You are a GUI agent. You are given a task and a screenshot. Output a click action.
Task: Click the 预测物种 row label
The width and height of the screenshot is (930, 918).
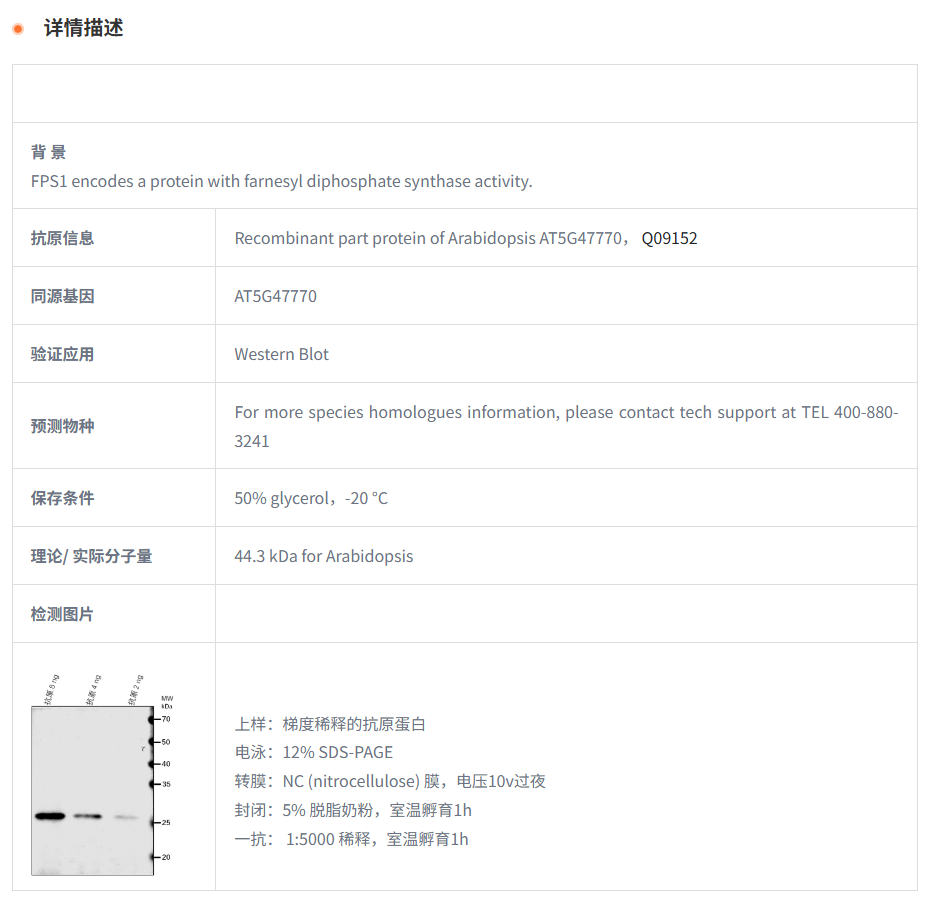coord(62,426)
